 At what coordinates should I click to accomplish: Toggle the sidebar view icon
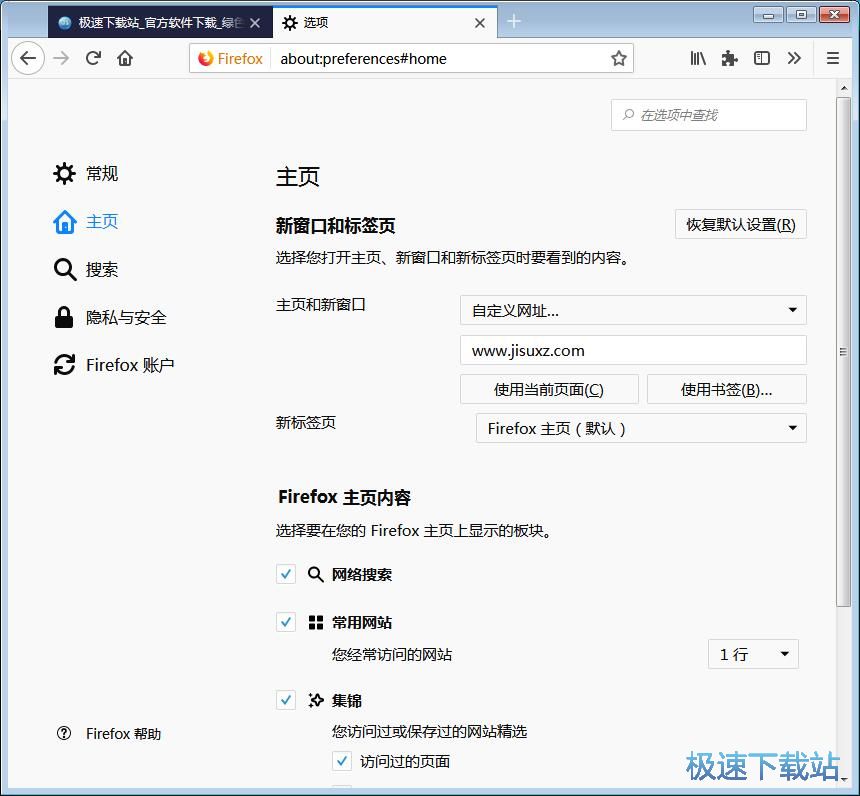point(762,58)
